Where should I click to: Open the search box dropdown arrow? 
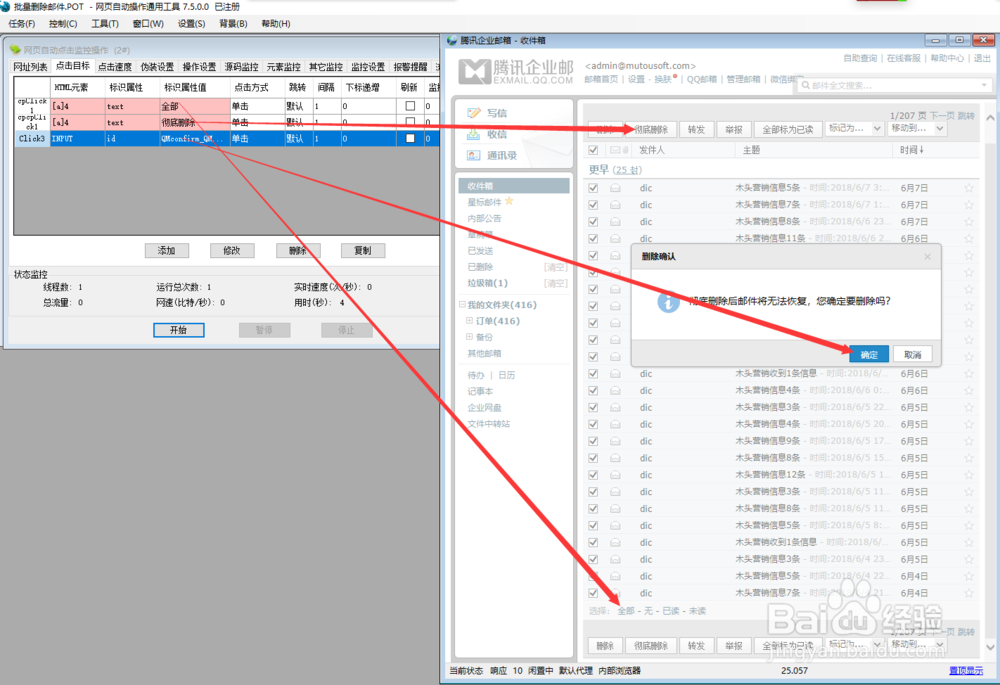tap(984, 85)
